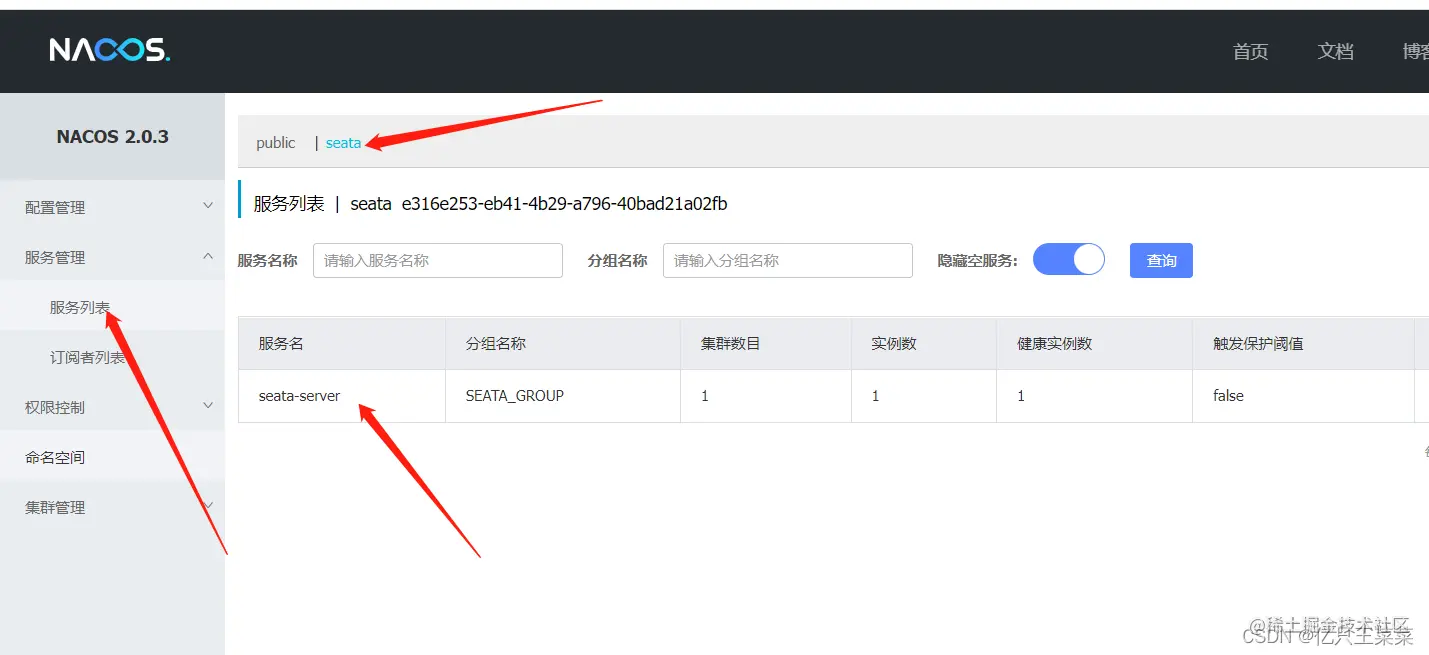Viewport: 1429px width, 655px height.
Task: Focus the 分组名称 input field
Action: point(788,260)
